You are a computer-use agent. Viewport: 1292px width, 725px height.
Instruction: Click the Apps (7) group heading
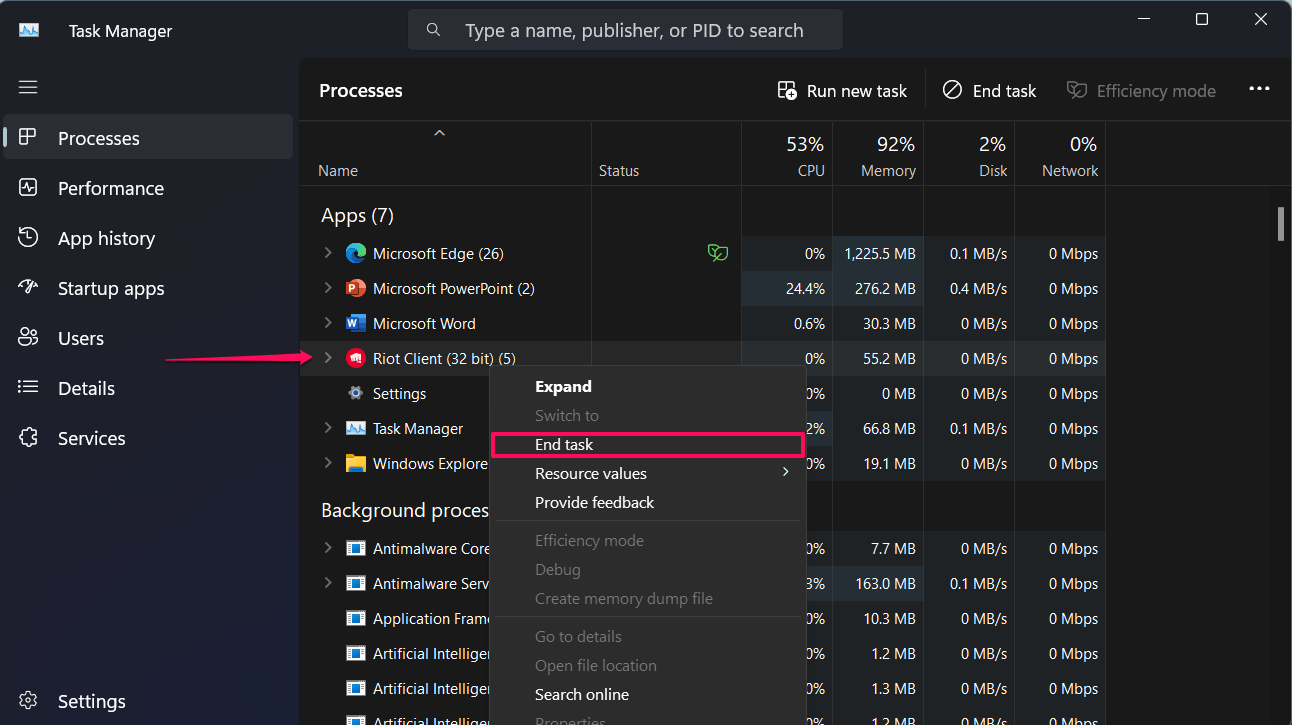[x=357, y=215]
